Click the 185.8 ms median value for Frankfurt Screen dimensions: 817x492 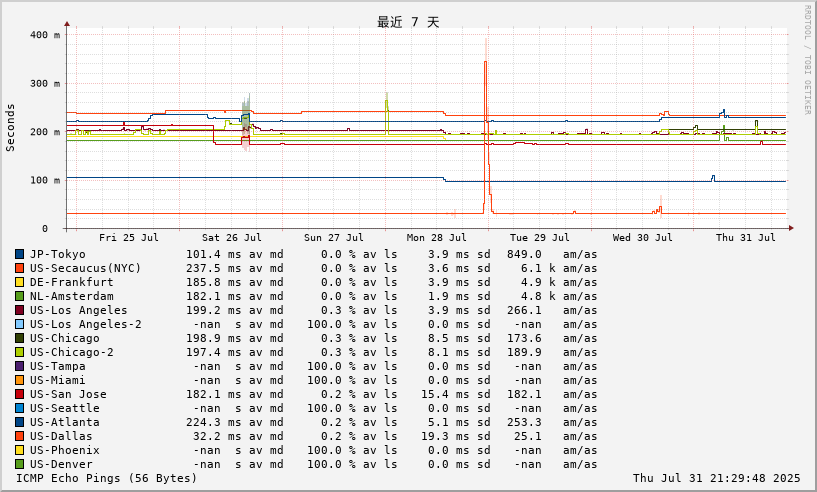click(214, 282)
